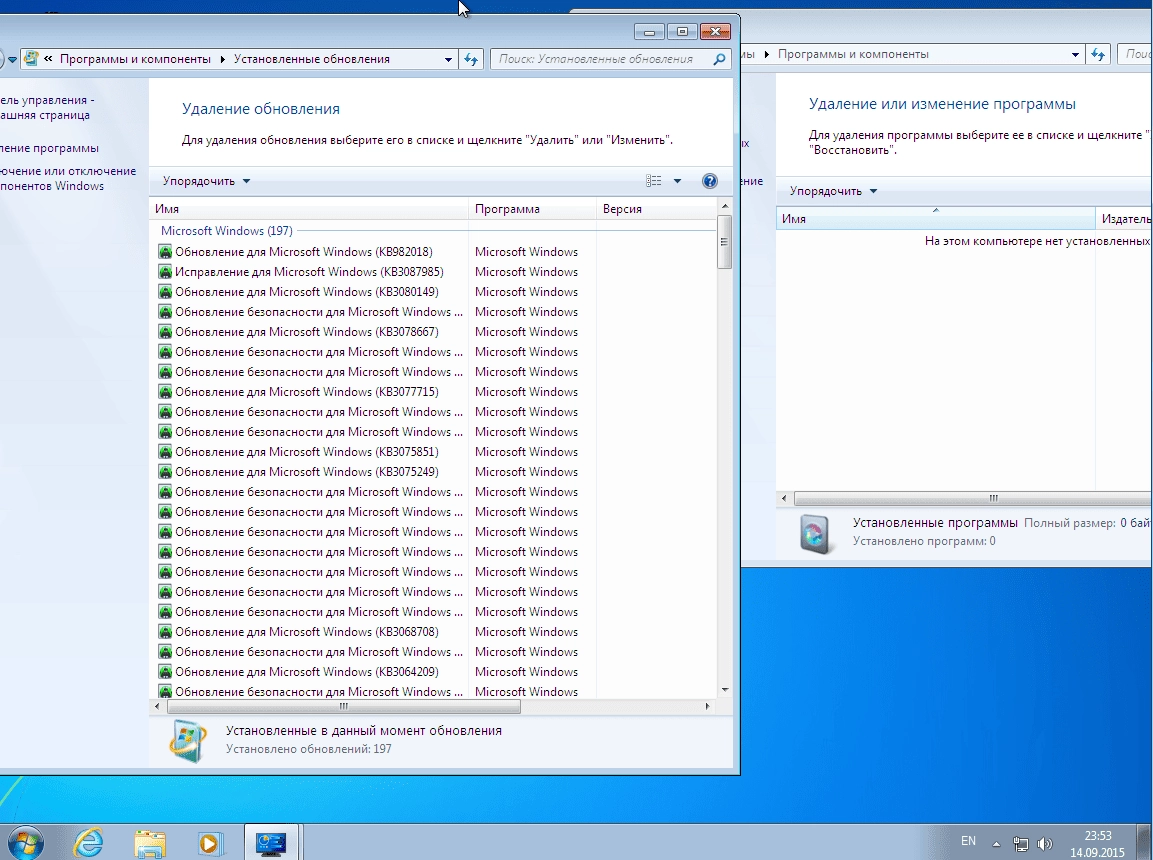
Task: Open address dropdown in background Programs window
Action: (1075, 54)
